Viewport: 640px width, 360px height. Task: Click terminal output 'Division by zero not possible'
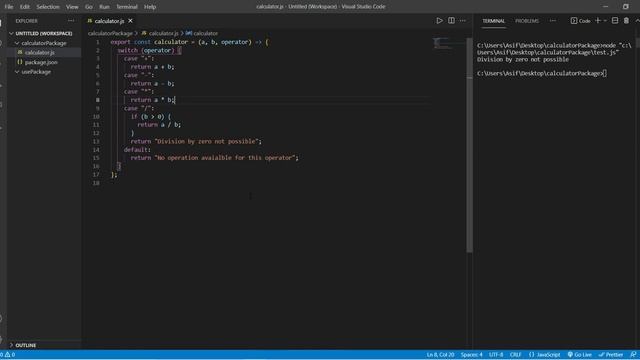coord(523,60)
